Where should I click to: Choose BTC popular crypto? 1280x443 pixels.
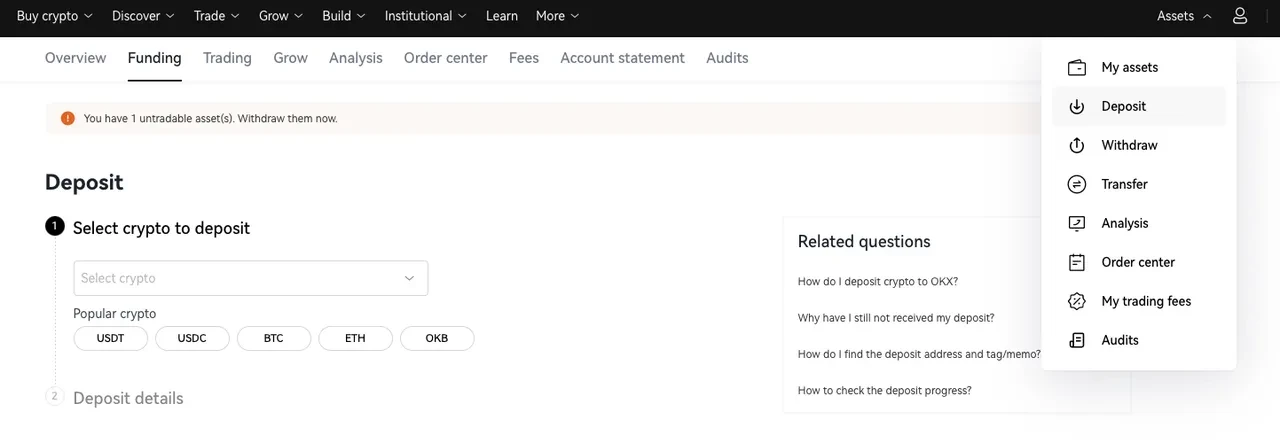(x=274, y=338)
